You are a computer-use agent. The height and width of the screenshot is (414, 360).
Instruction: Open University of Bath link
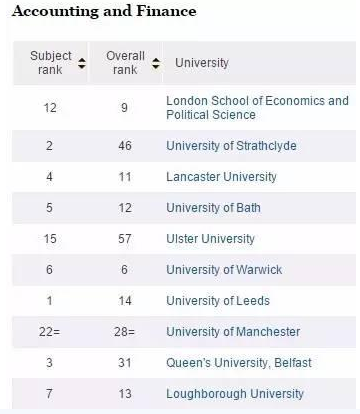(213, 208)
